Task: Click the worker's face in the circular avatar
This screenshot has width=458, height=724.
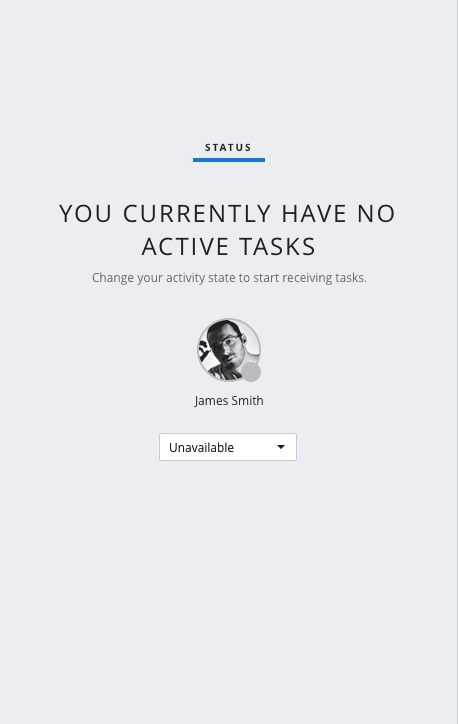Action: point(226,346)
